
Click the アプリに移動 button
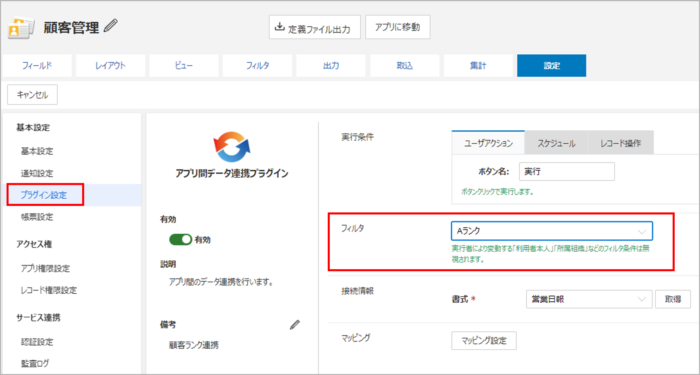(x=397, y=27)
